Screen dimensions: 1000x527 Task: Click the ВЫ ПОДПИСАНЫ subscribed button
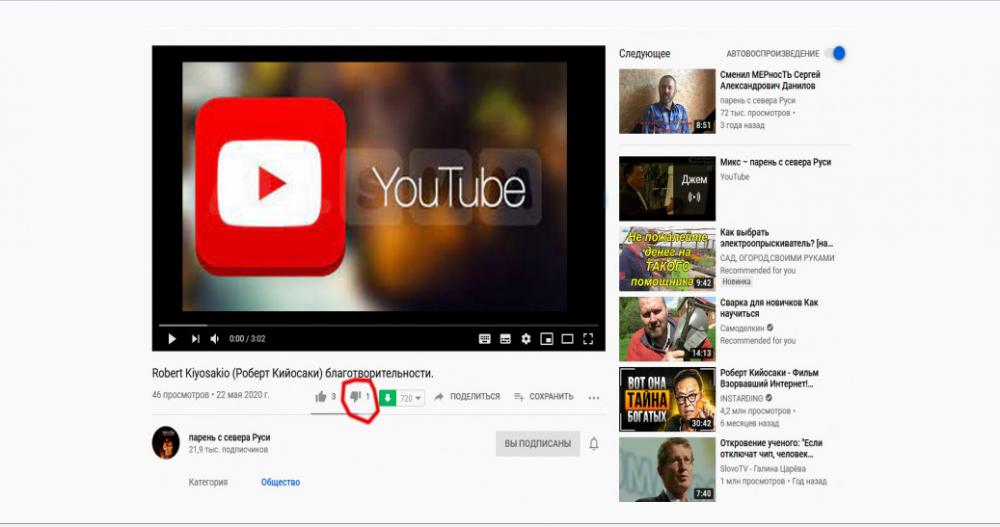click(537, 443)
